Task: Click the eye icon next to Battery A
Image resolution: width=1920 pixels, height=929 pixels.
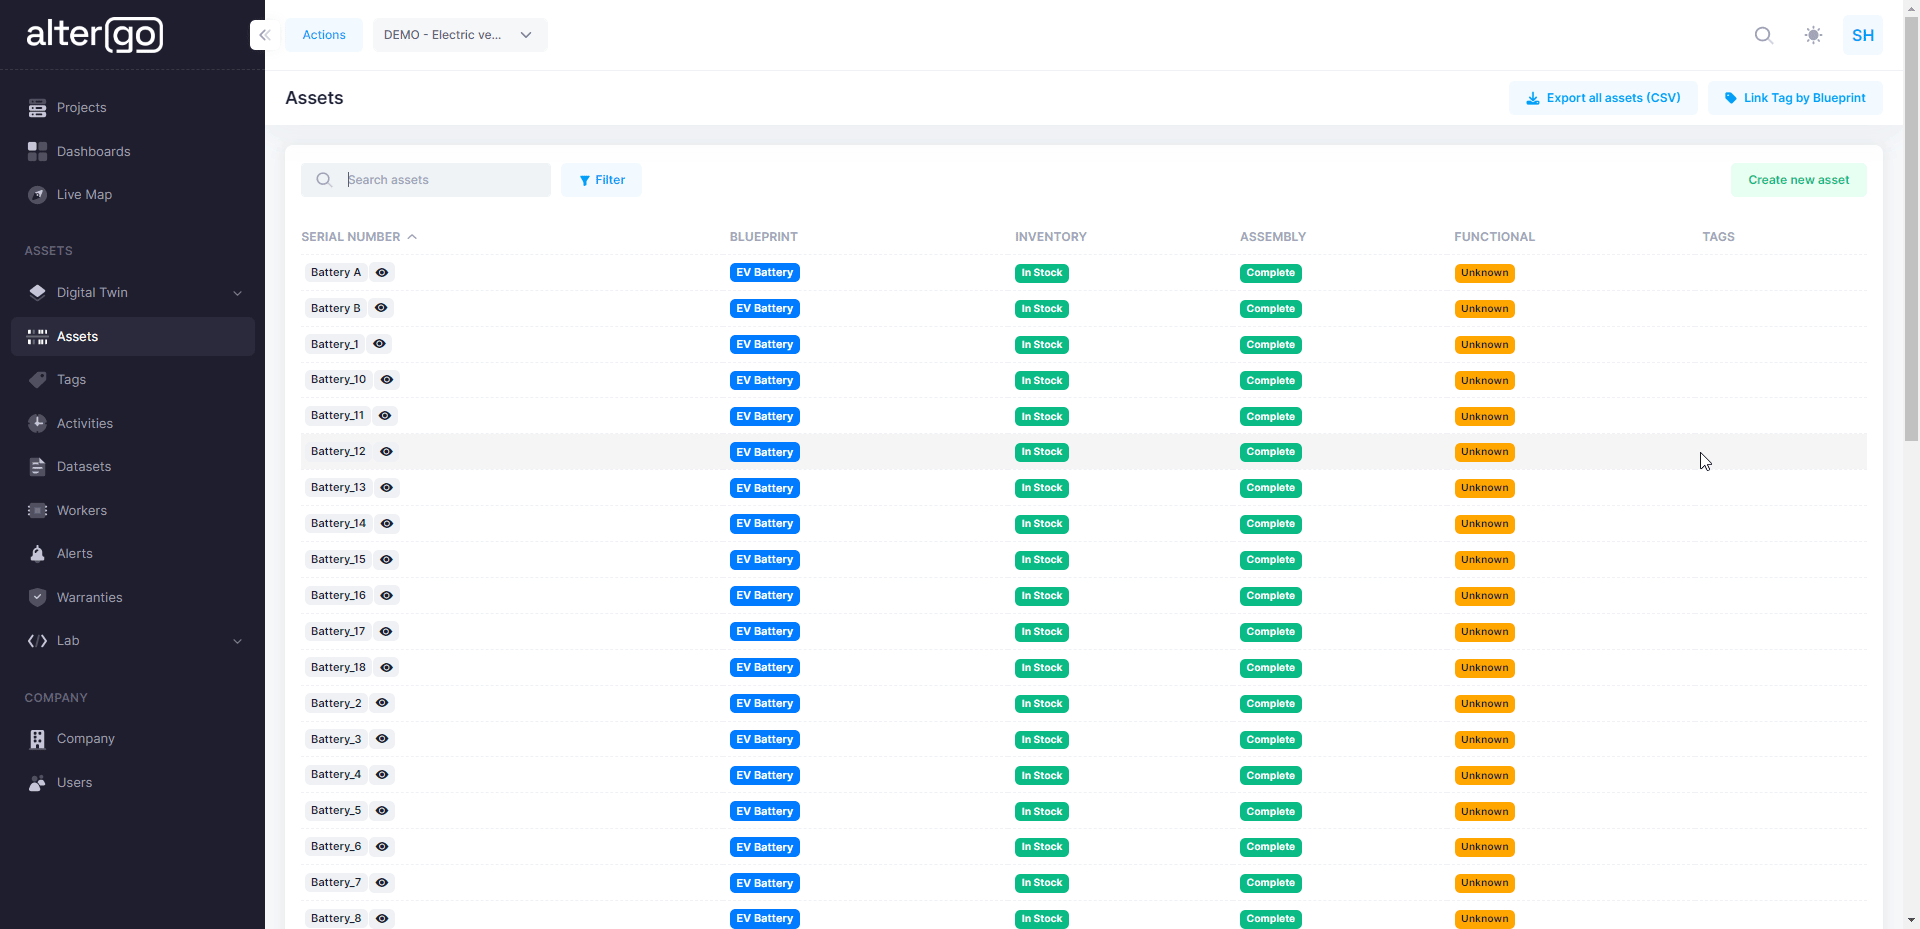Action: (x=382, y=272)
